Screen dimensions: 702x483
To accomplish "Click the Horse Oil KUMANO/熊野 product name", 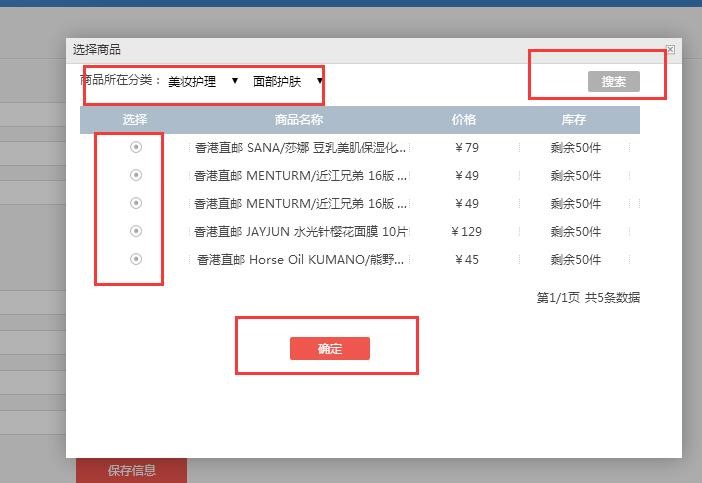I will coord(299,260).
